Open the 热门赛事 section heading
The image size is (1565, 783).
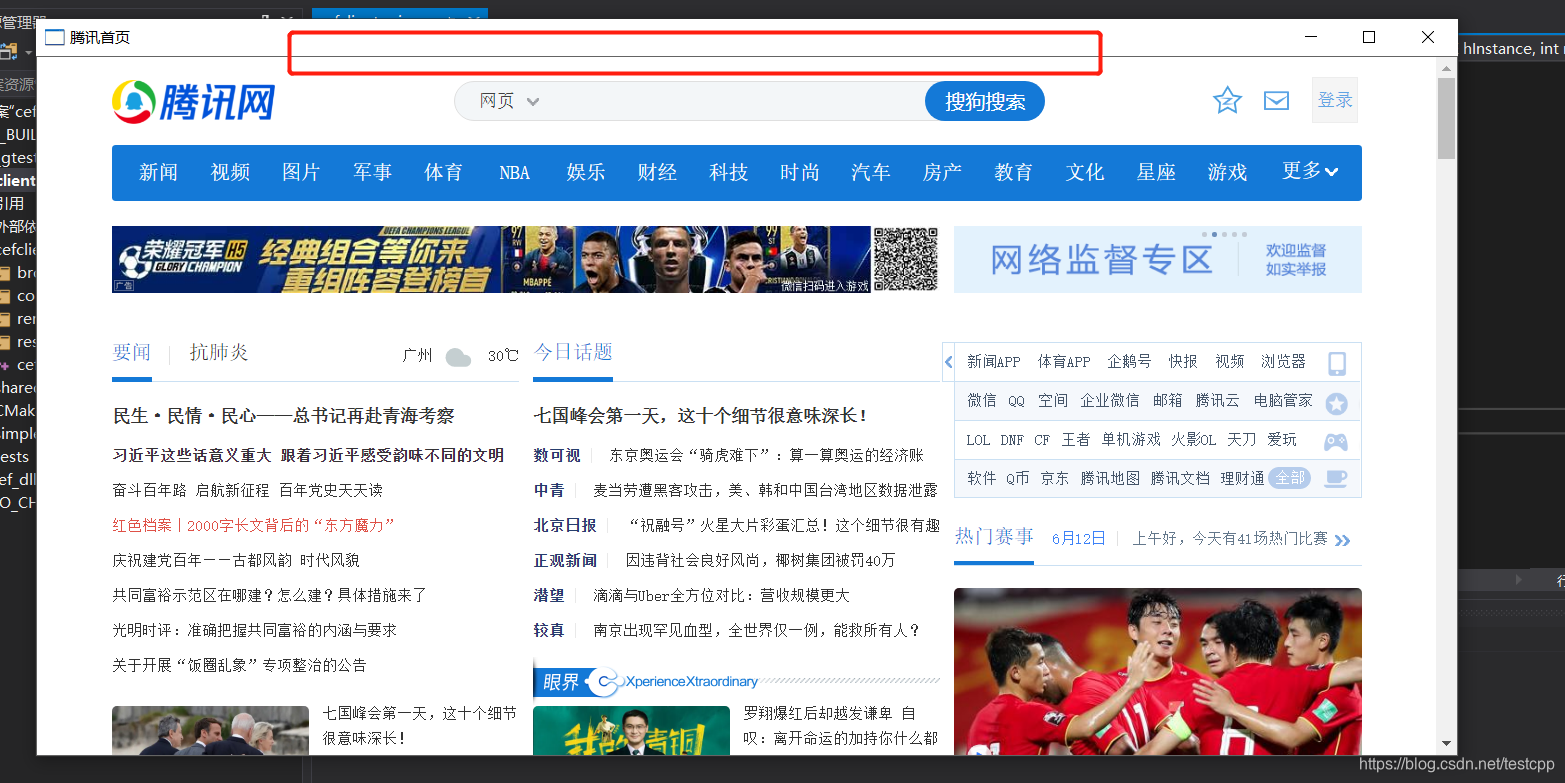point(994,536)
